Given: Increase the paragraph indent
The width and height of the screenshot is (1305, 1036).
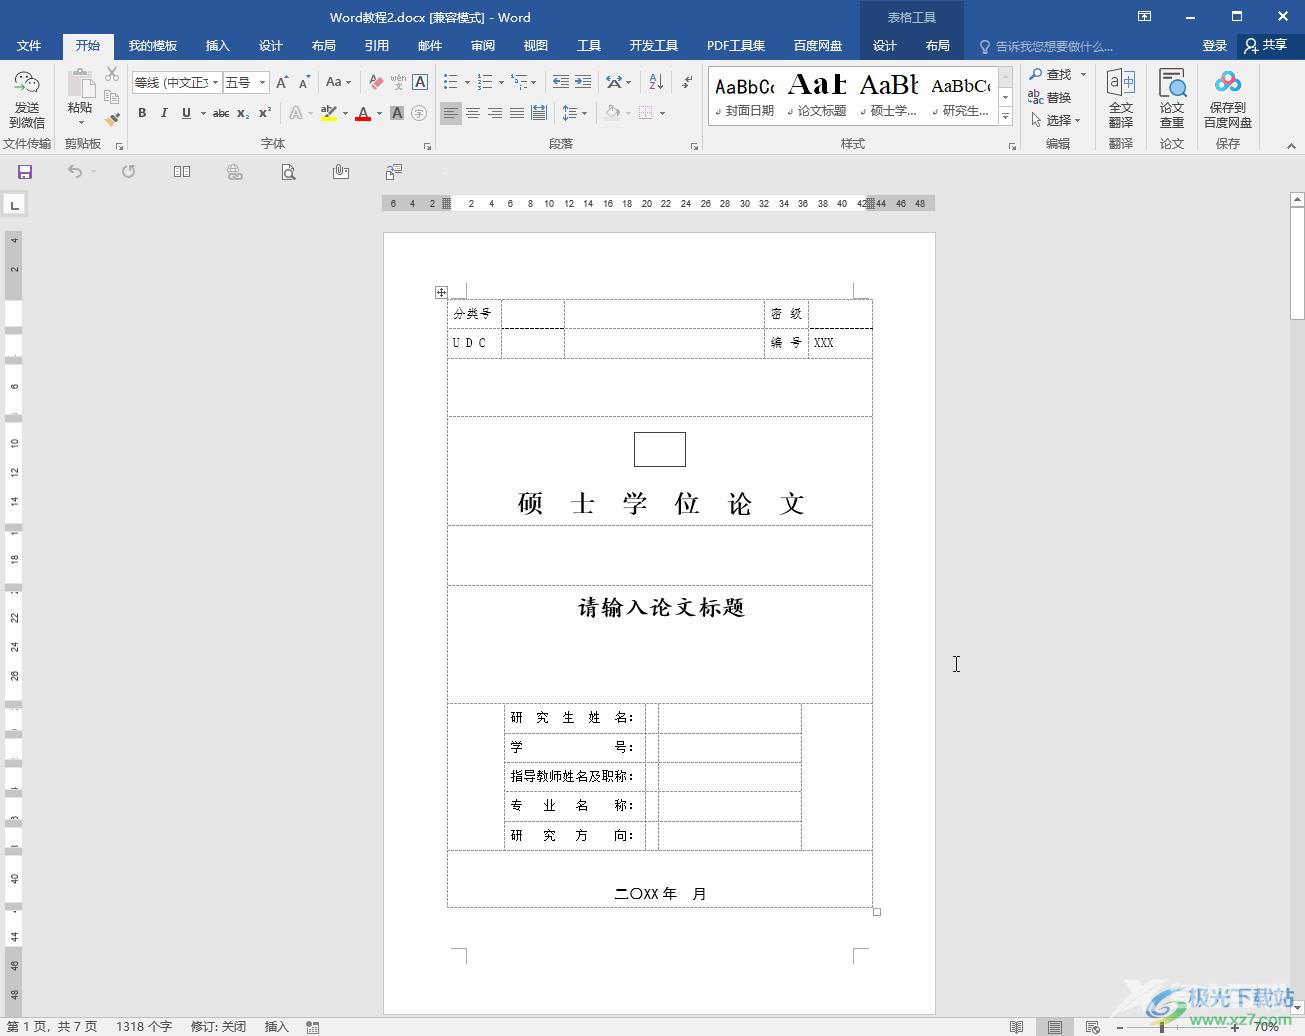Looking at the screenshot, I should click(583, 82).
